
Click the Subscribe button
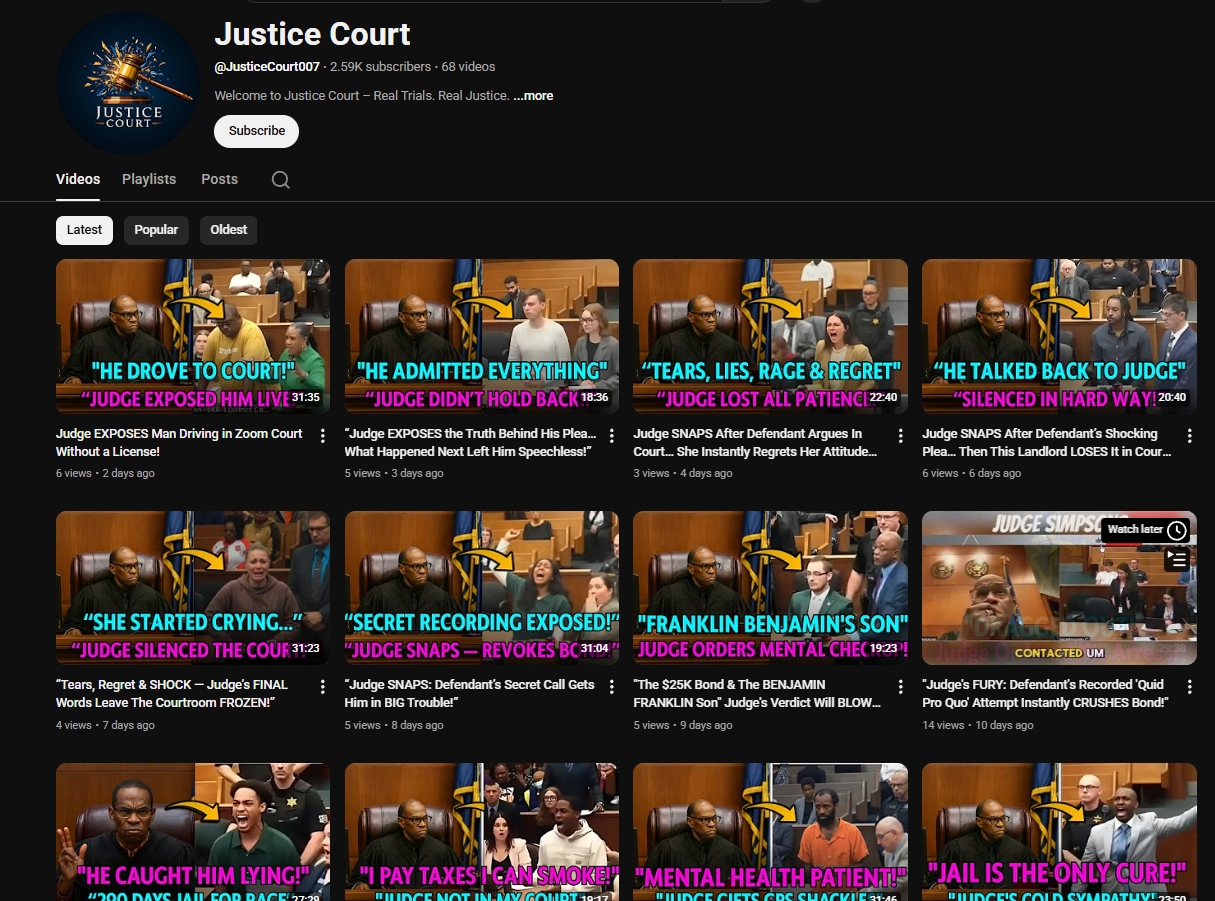pos(256,131)
